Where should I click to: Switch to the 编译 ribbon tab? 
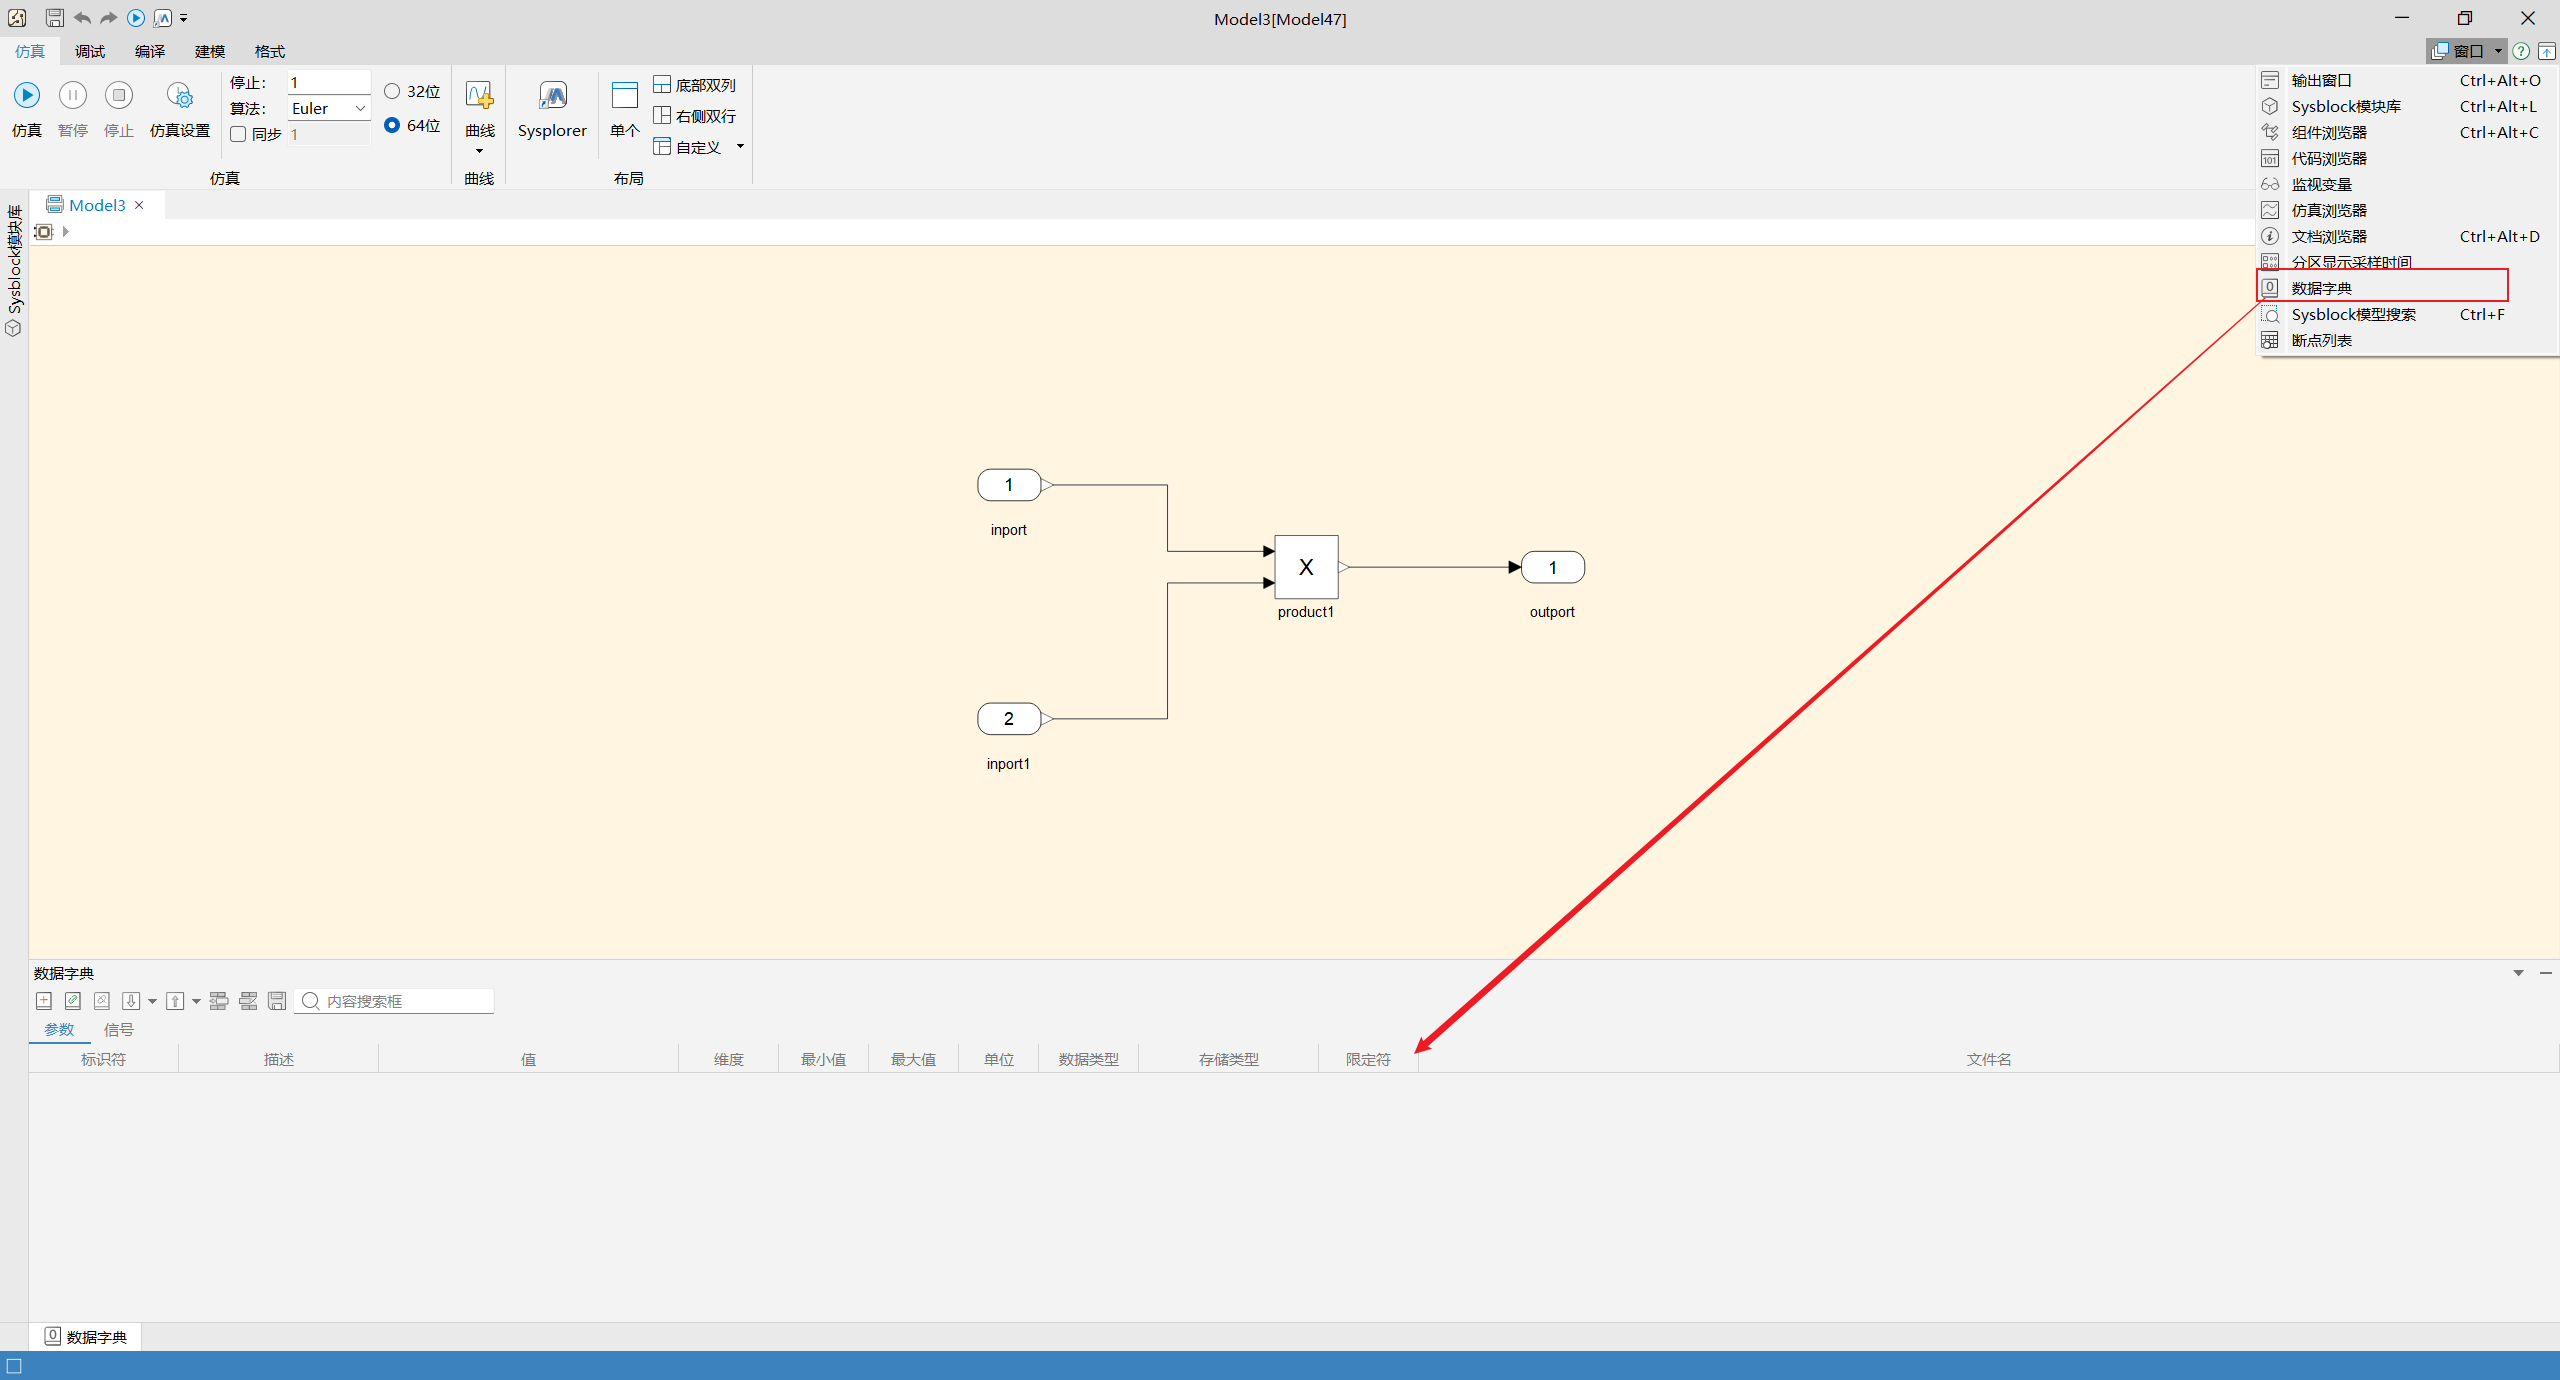150,51
